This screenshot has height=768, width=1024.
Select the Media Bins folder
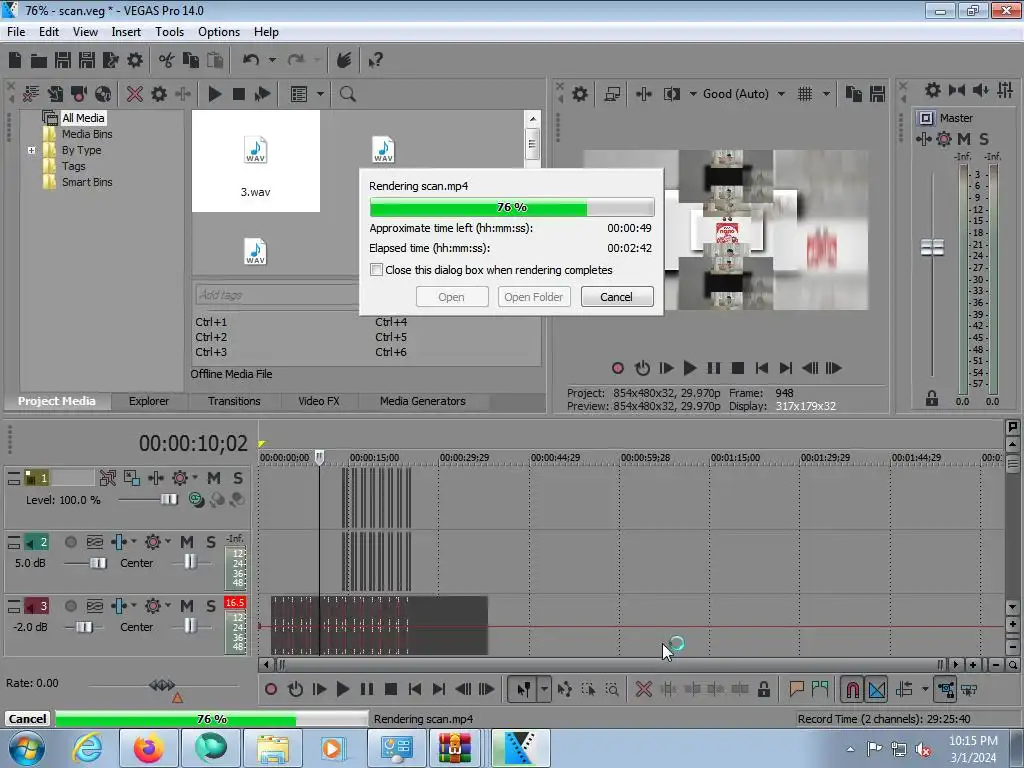click(x=87, y=134)
